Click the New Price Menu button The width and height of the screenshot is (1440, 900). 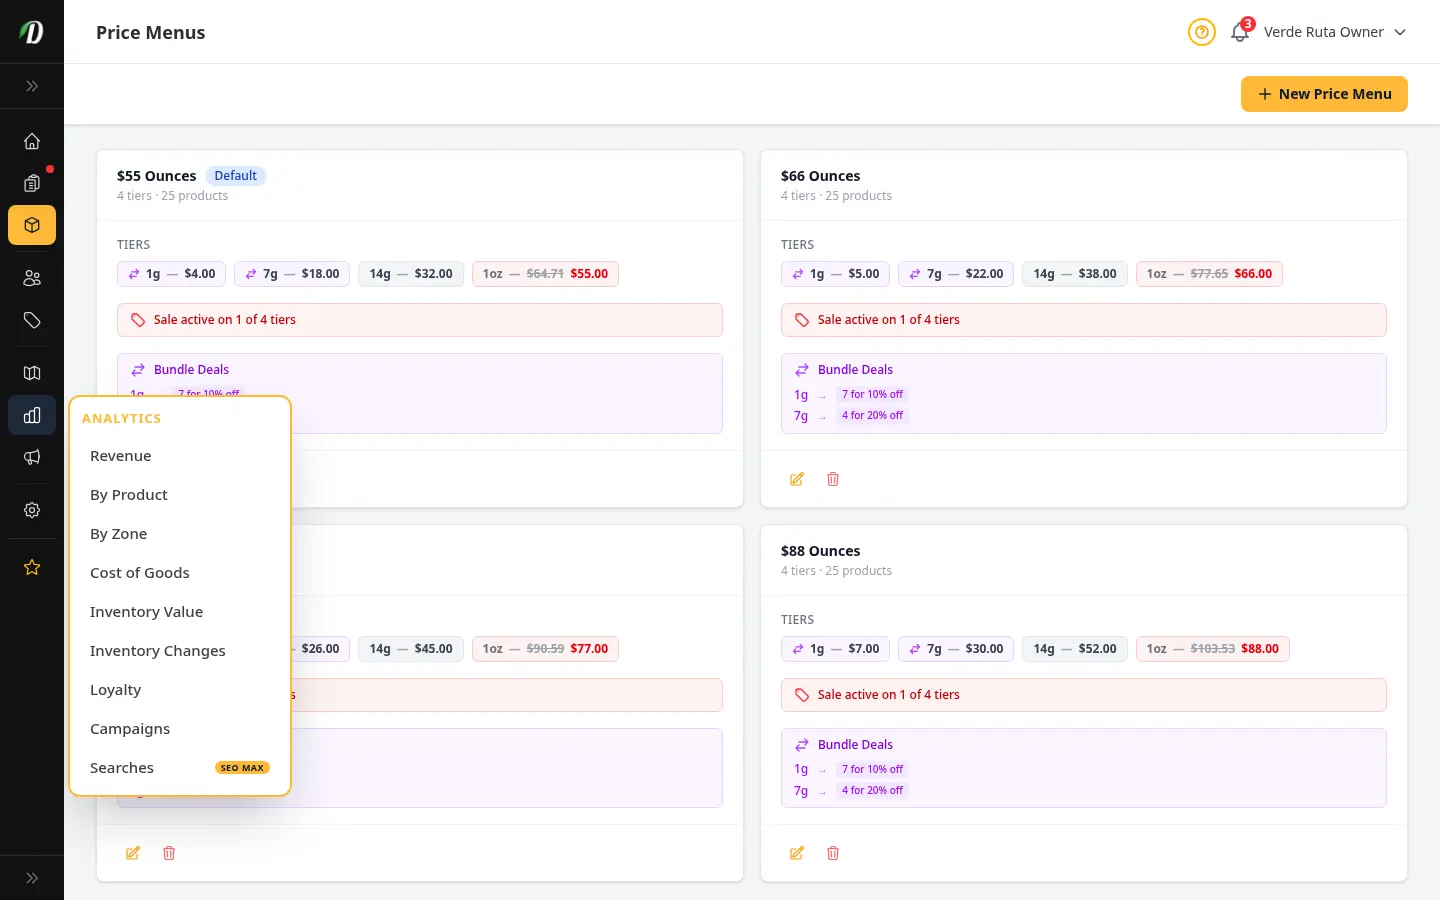point(1324,94)
